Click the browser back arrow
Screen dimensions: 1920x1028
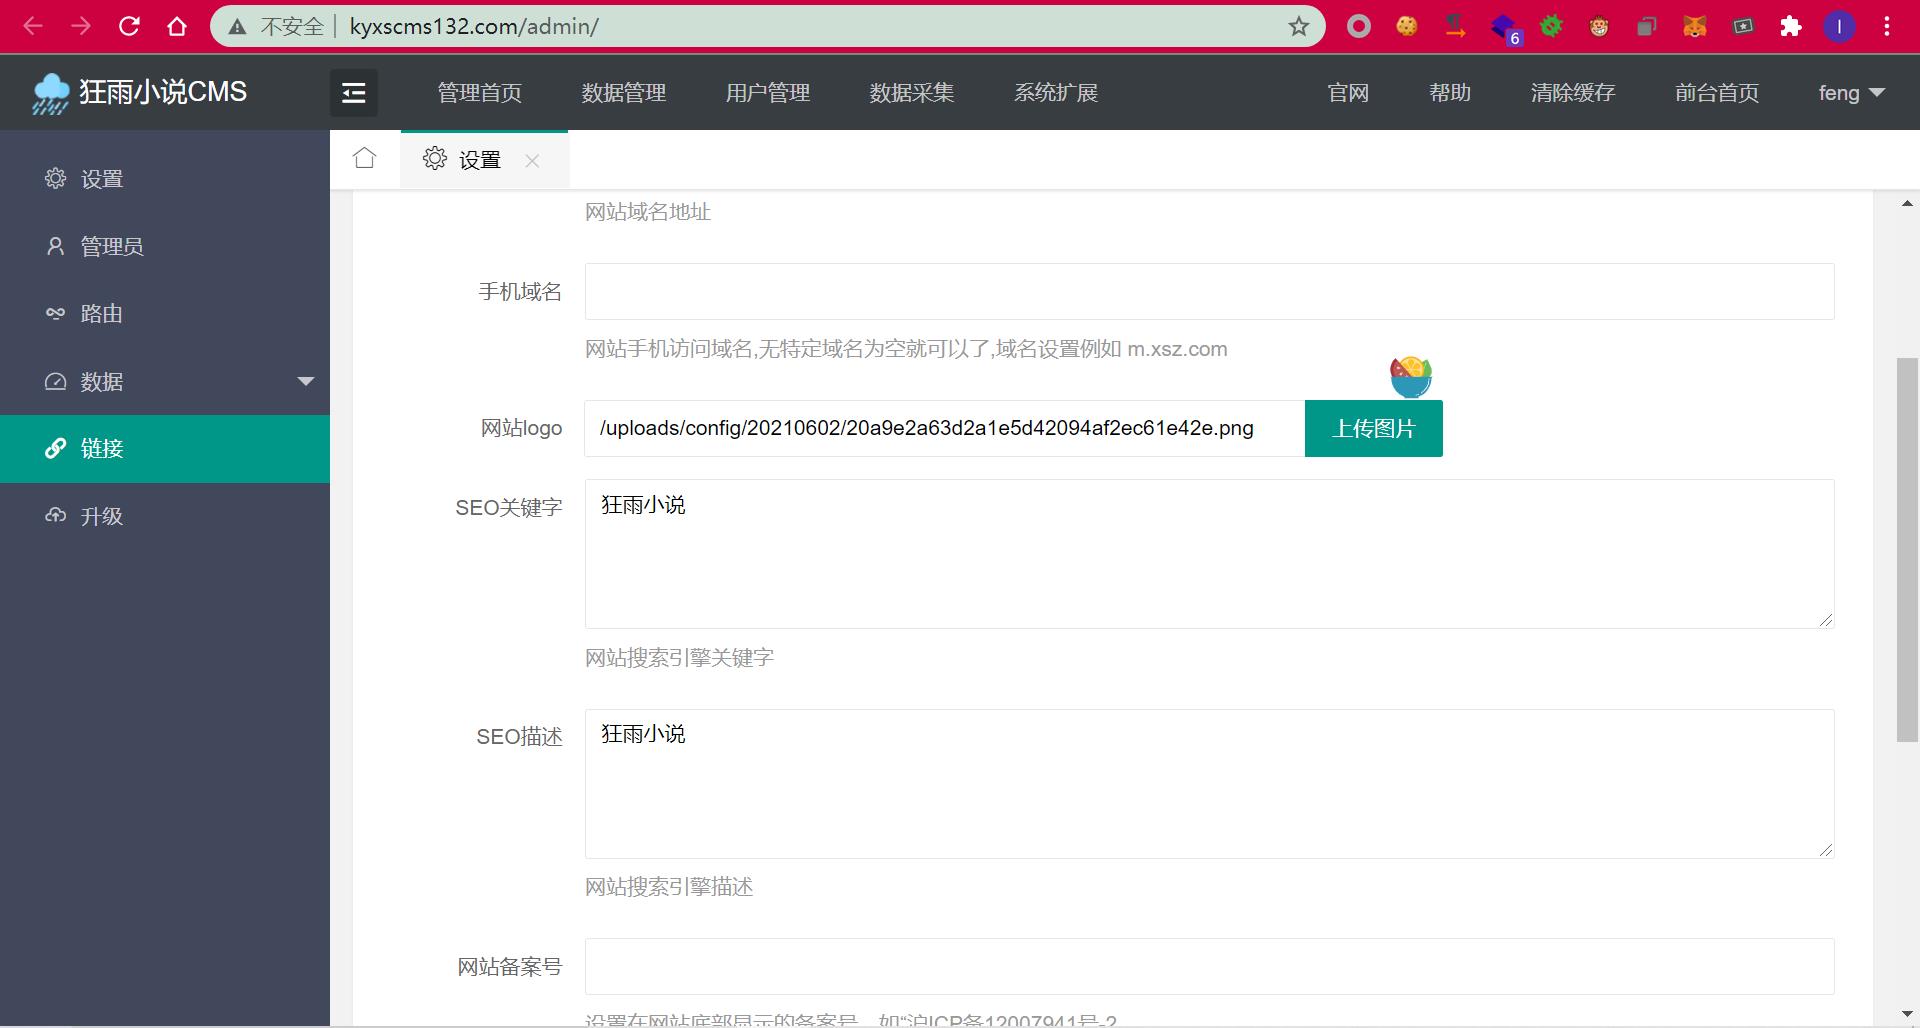[x=33, y=27]
